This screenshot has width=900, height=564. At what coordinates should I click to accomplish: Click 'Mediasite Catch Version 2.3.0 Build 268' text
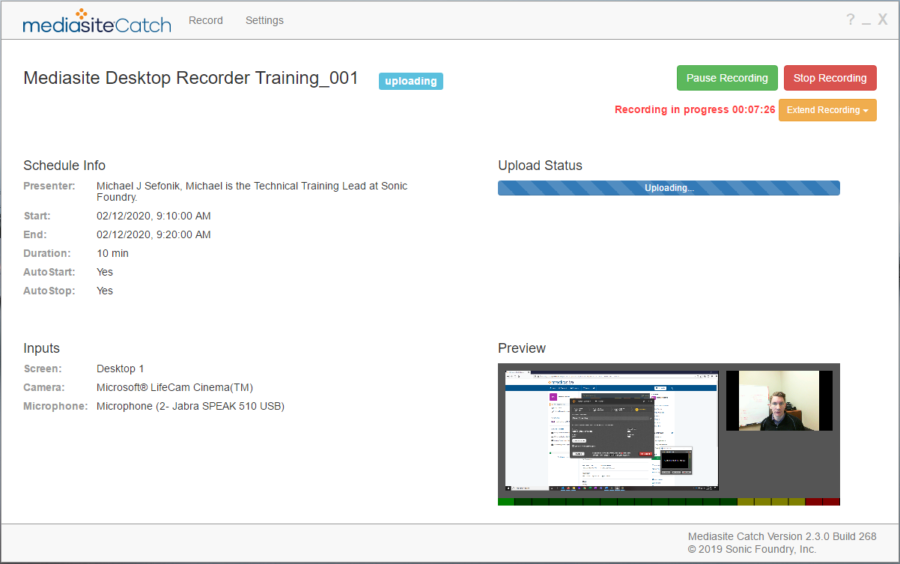782,536
